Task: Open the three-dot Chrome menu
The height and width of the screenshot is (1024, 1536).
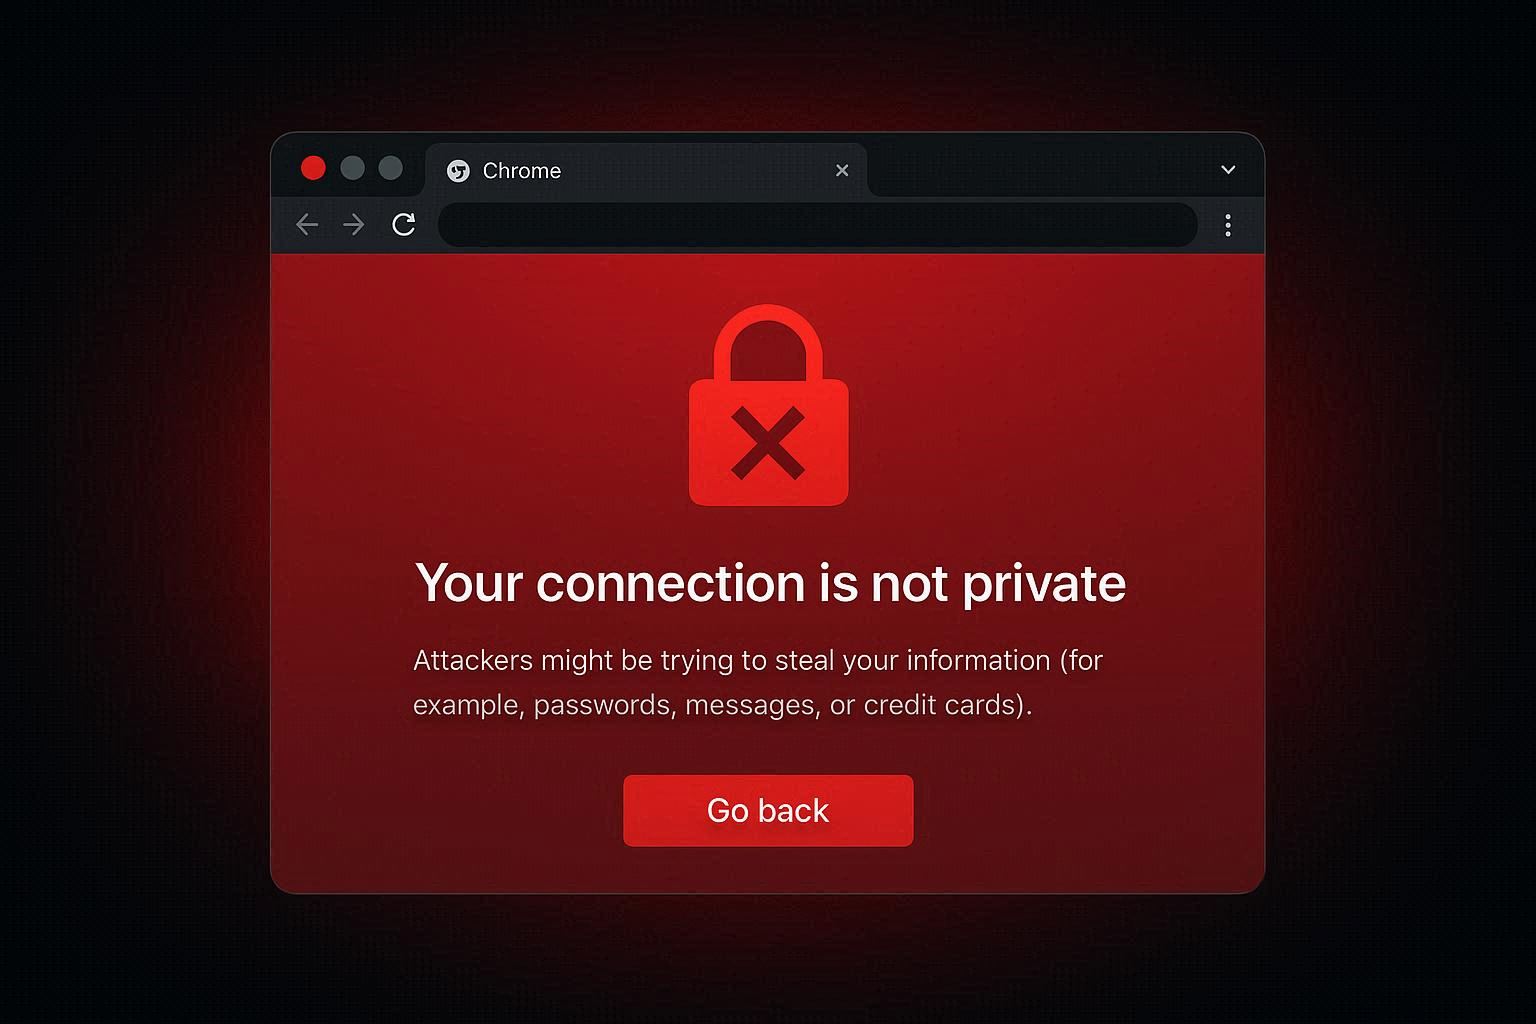Action: (1228, 225)
